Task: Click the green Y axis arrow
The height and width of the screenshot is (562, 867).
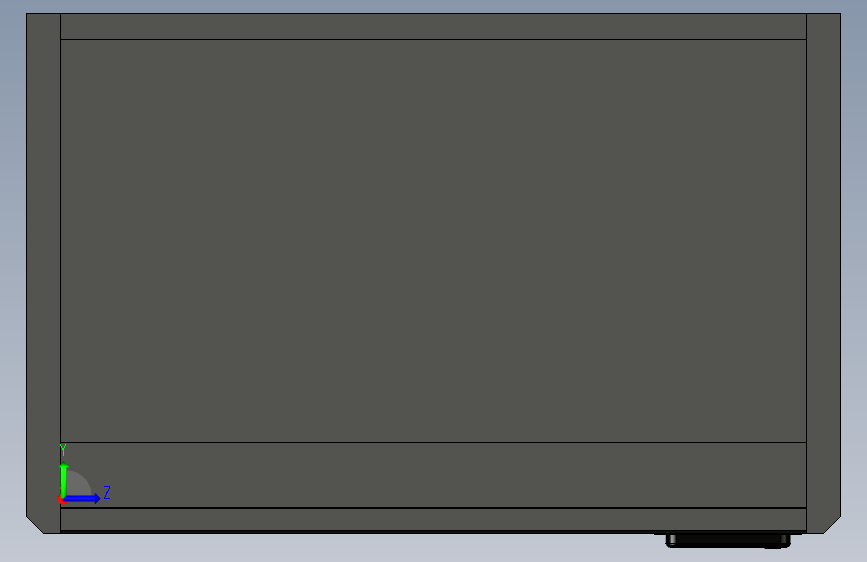Action: [64, 480]
